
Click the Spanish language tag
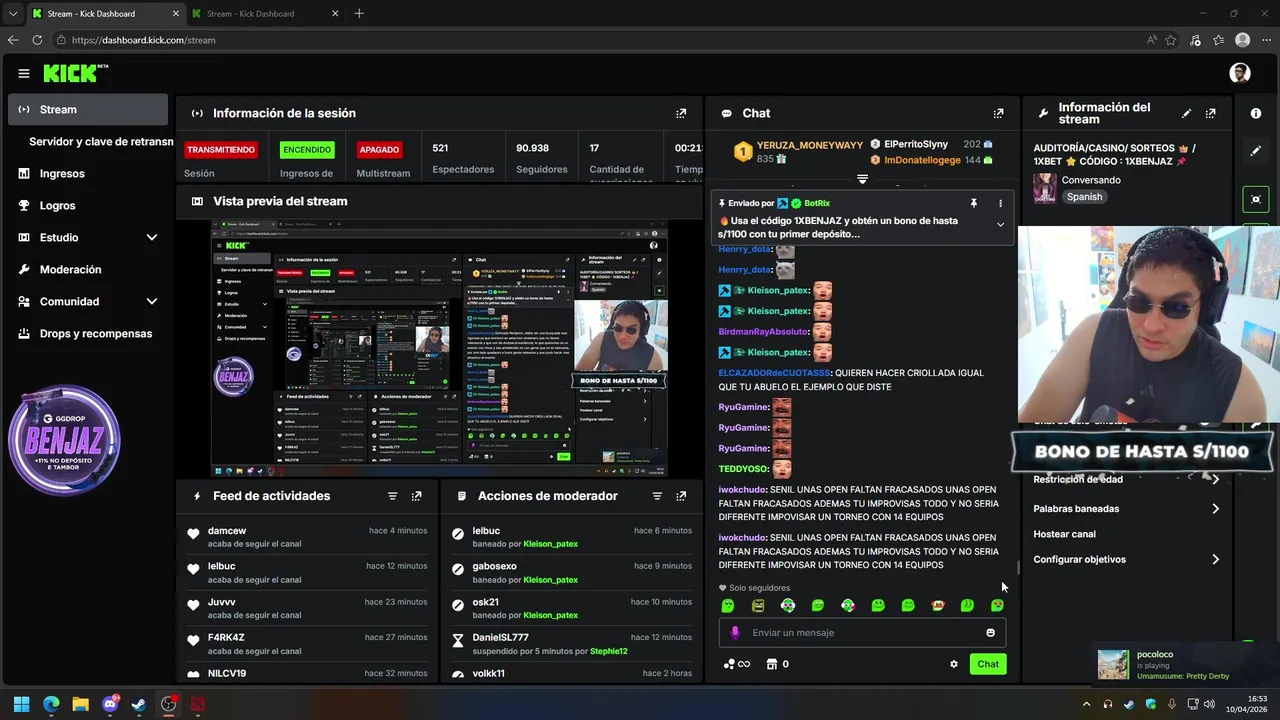(x=1084, y=197)
